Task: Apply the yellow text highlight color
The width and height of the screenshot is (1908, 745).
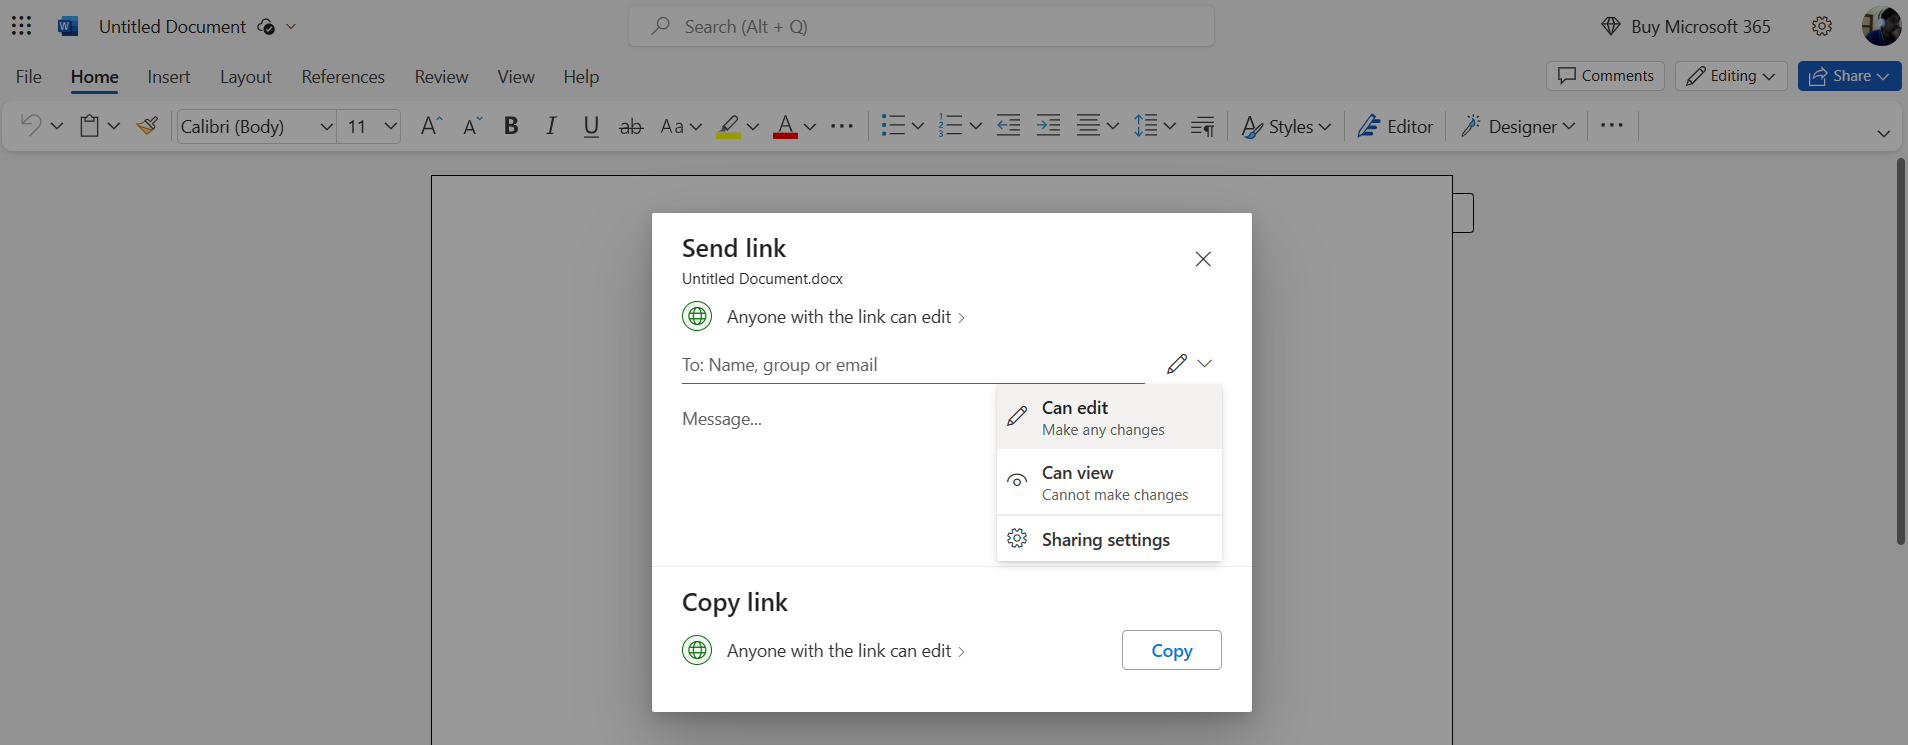Action: pos(728,126)
